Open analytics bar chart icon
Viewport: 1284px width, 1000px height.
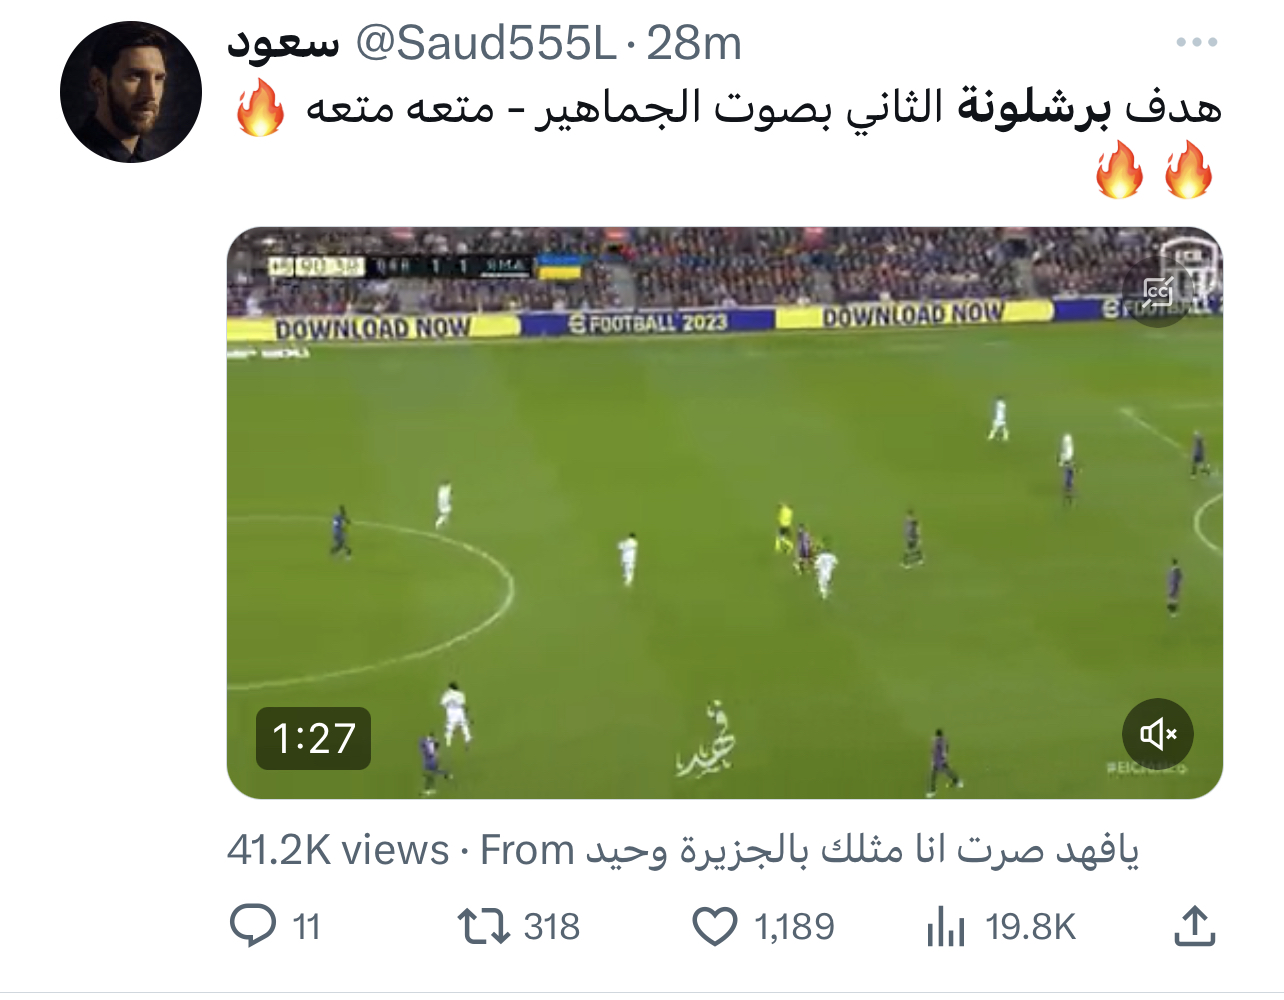(x=945, y=926)
